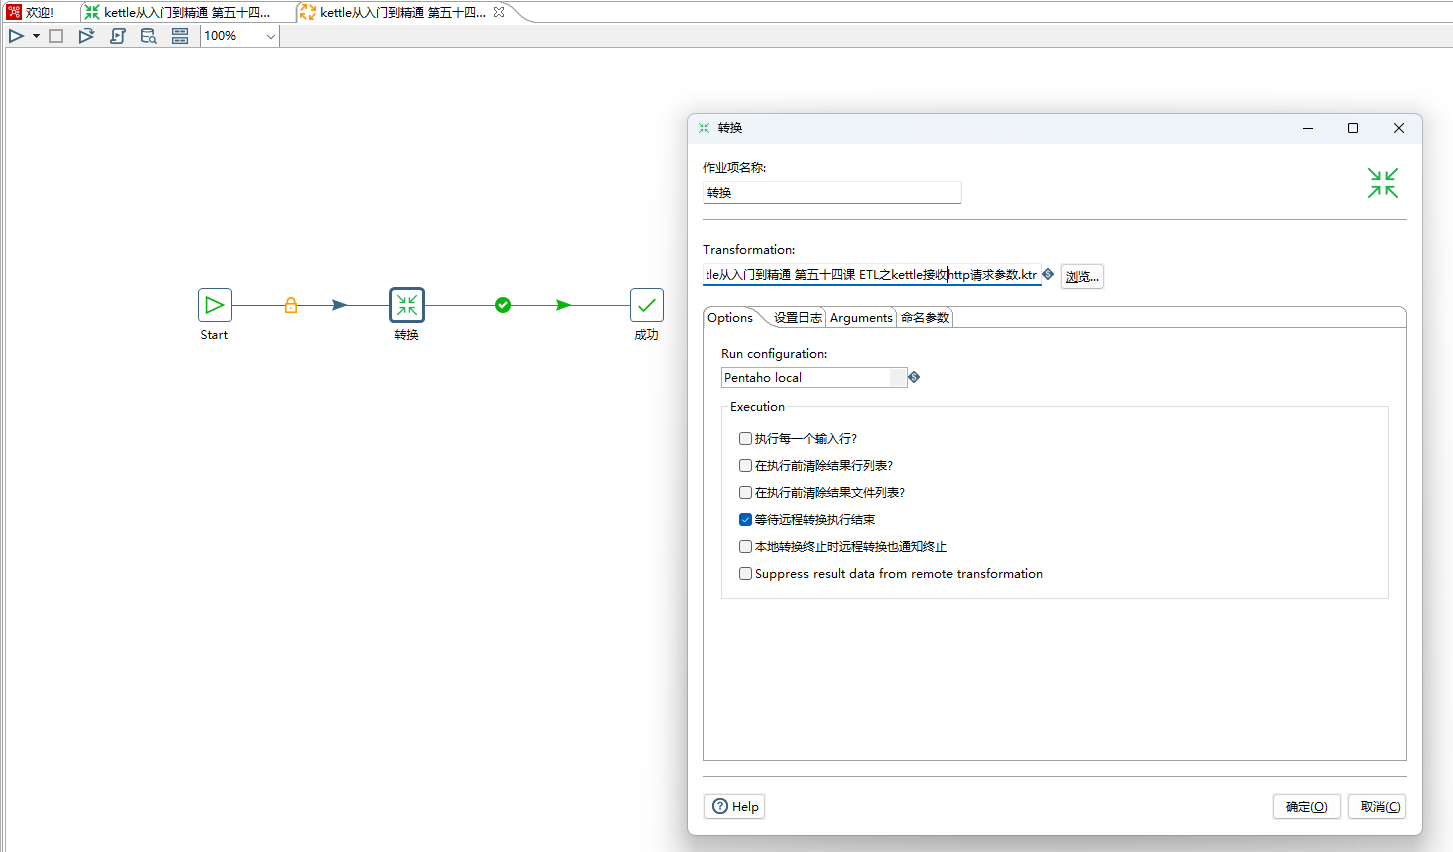Click variable icon beside Transformation path
This screenshot has width=1453, height=852.
click(1048, 274)
